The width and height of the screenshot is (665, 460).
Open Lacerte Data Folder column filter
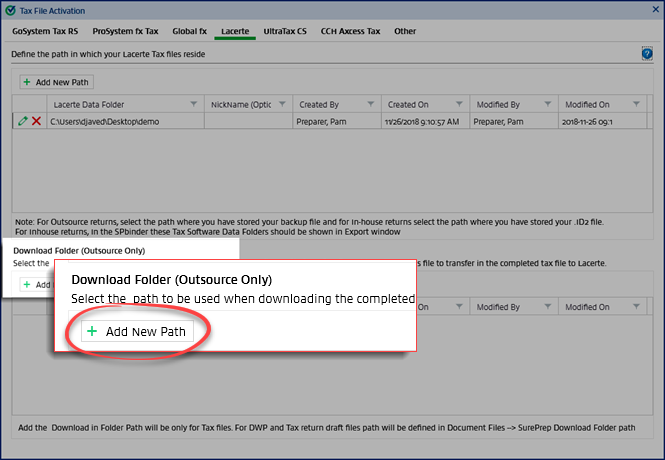pyautogui.click(x=193, y=104)
